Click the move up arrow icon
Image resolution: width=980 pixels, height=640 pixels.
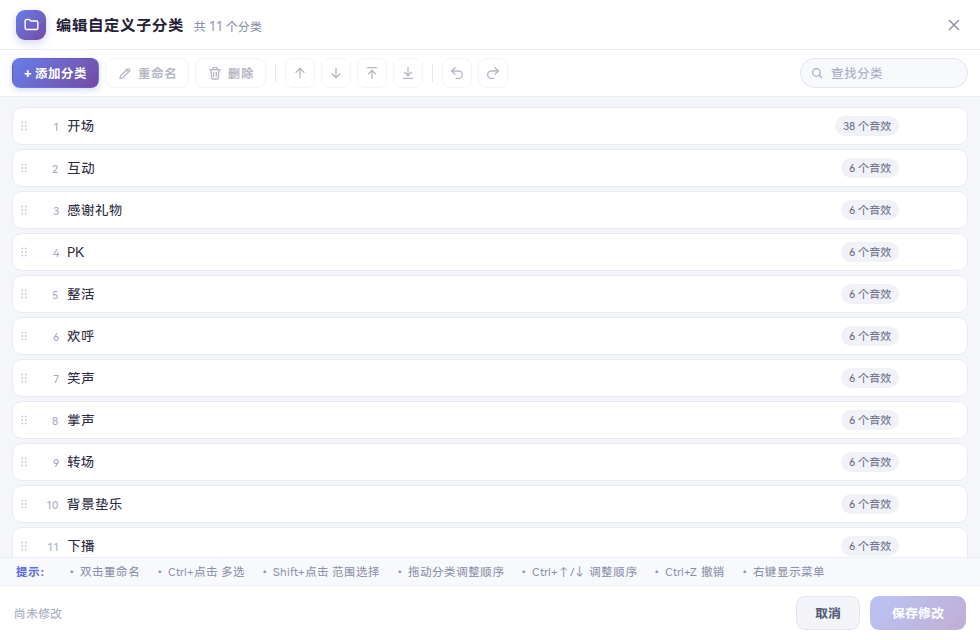coord(300,73)
